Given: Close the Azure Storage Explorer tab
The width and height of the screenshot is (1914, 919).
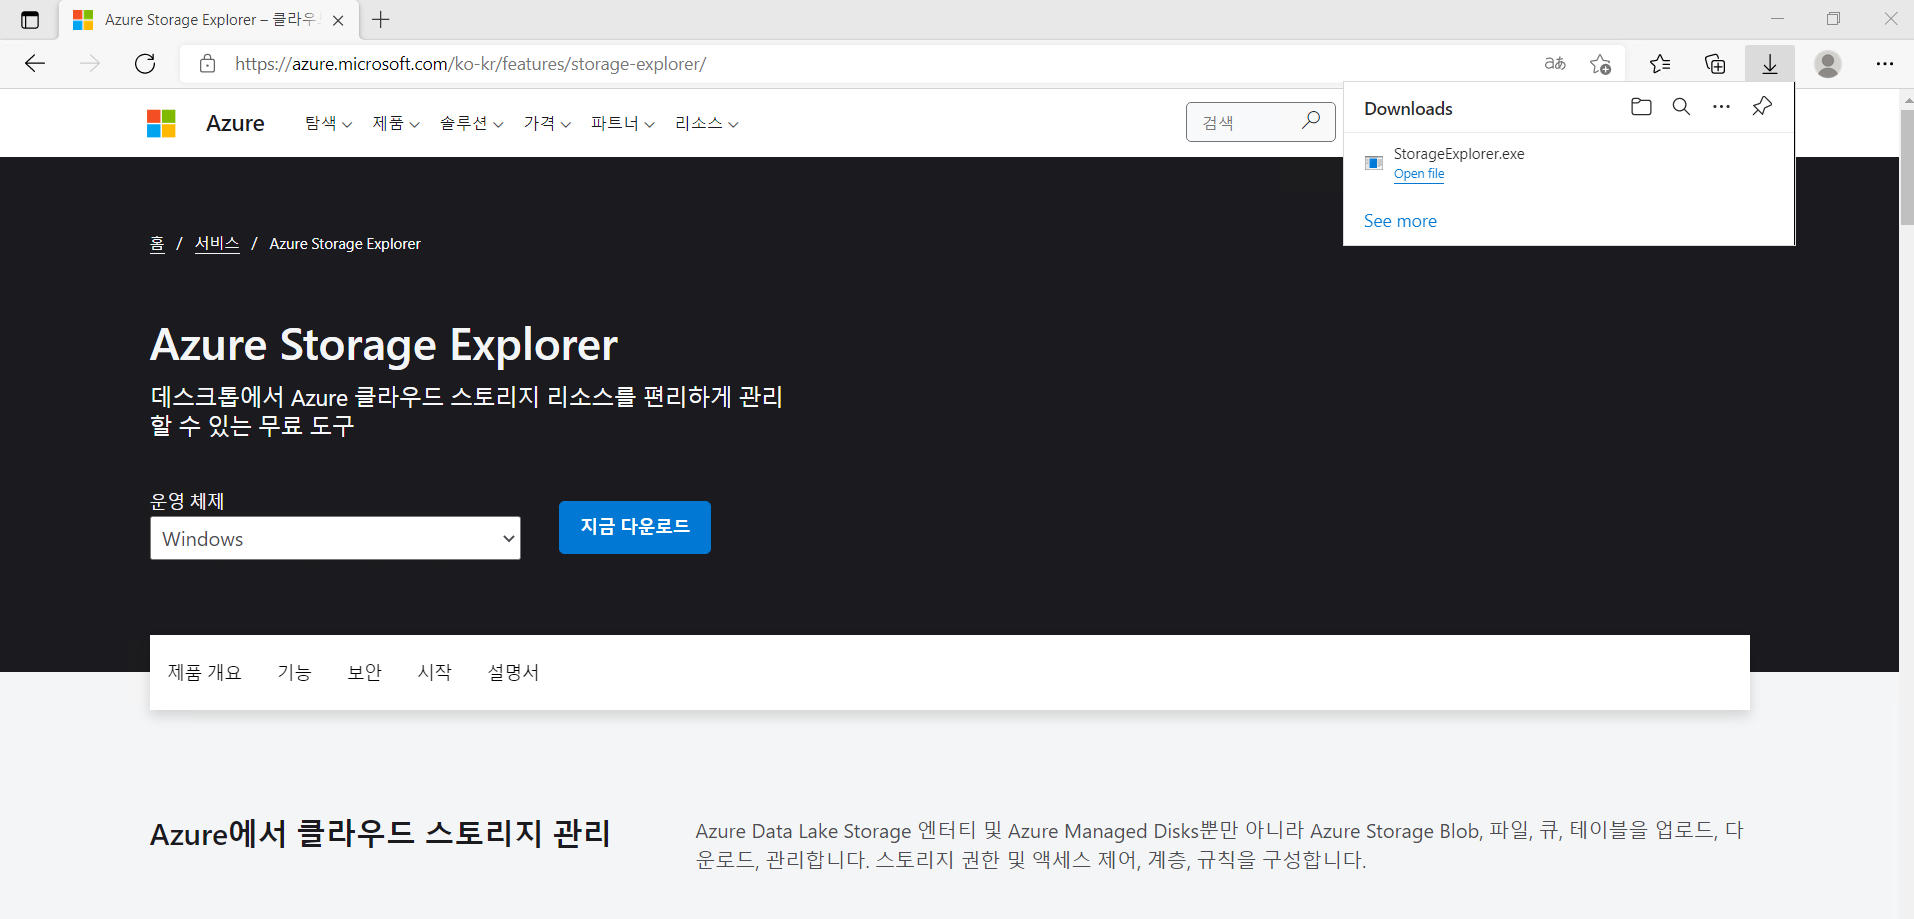Looking at the screenshot, I should click(338, 20).
